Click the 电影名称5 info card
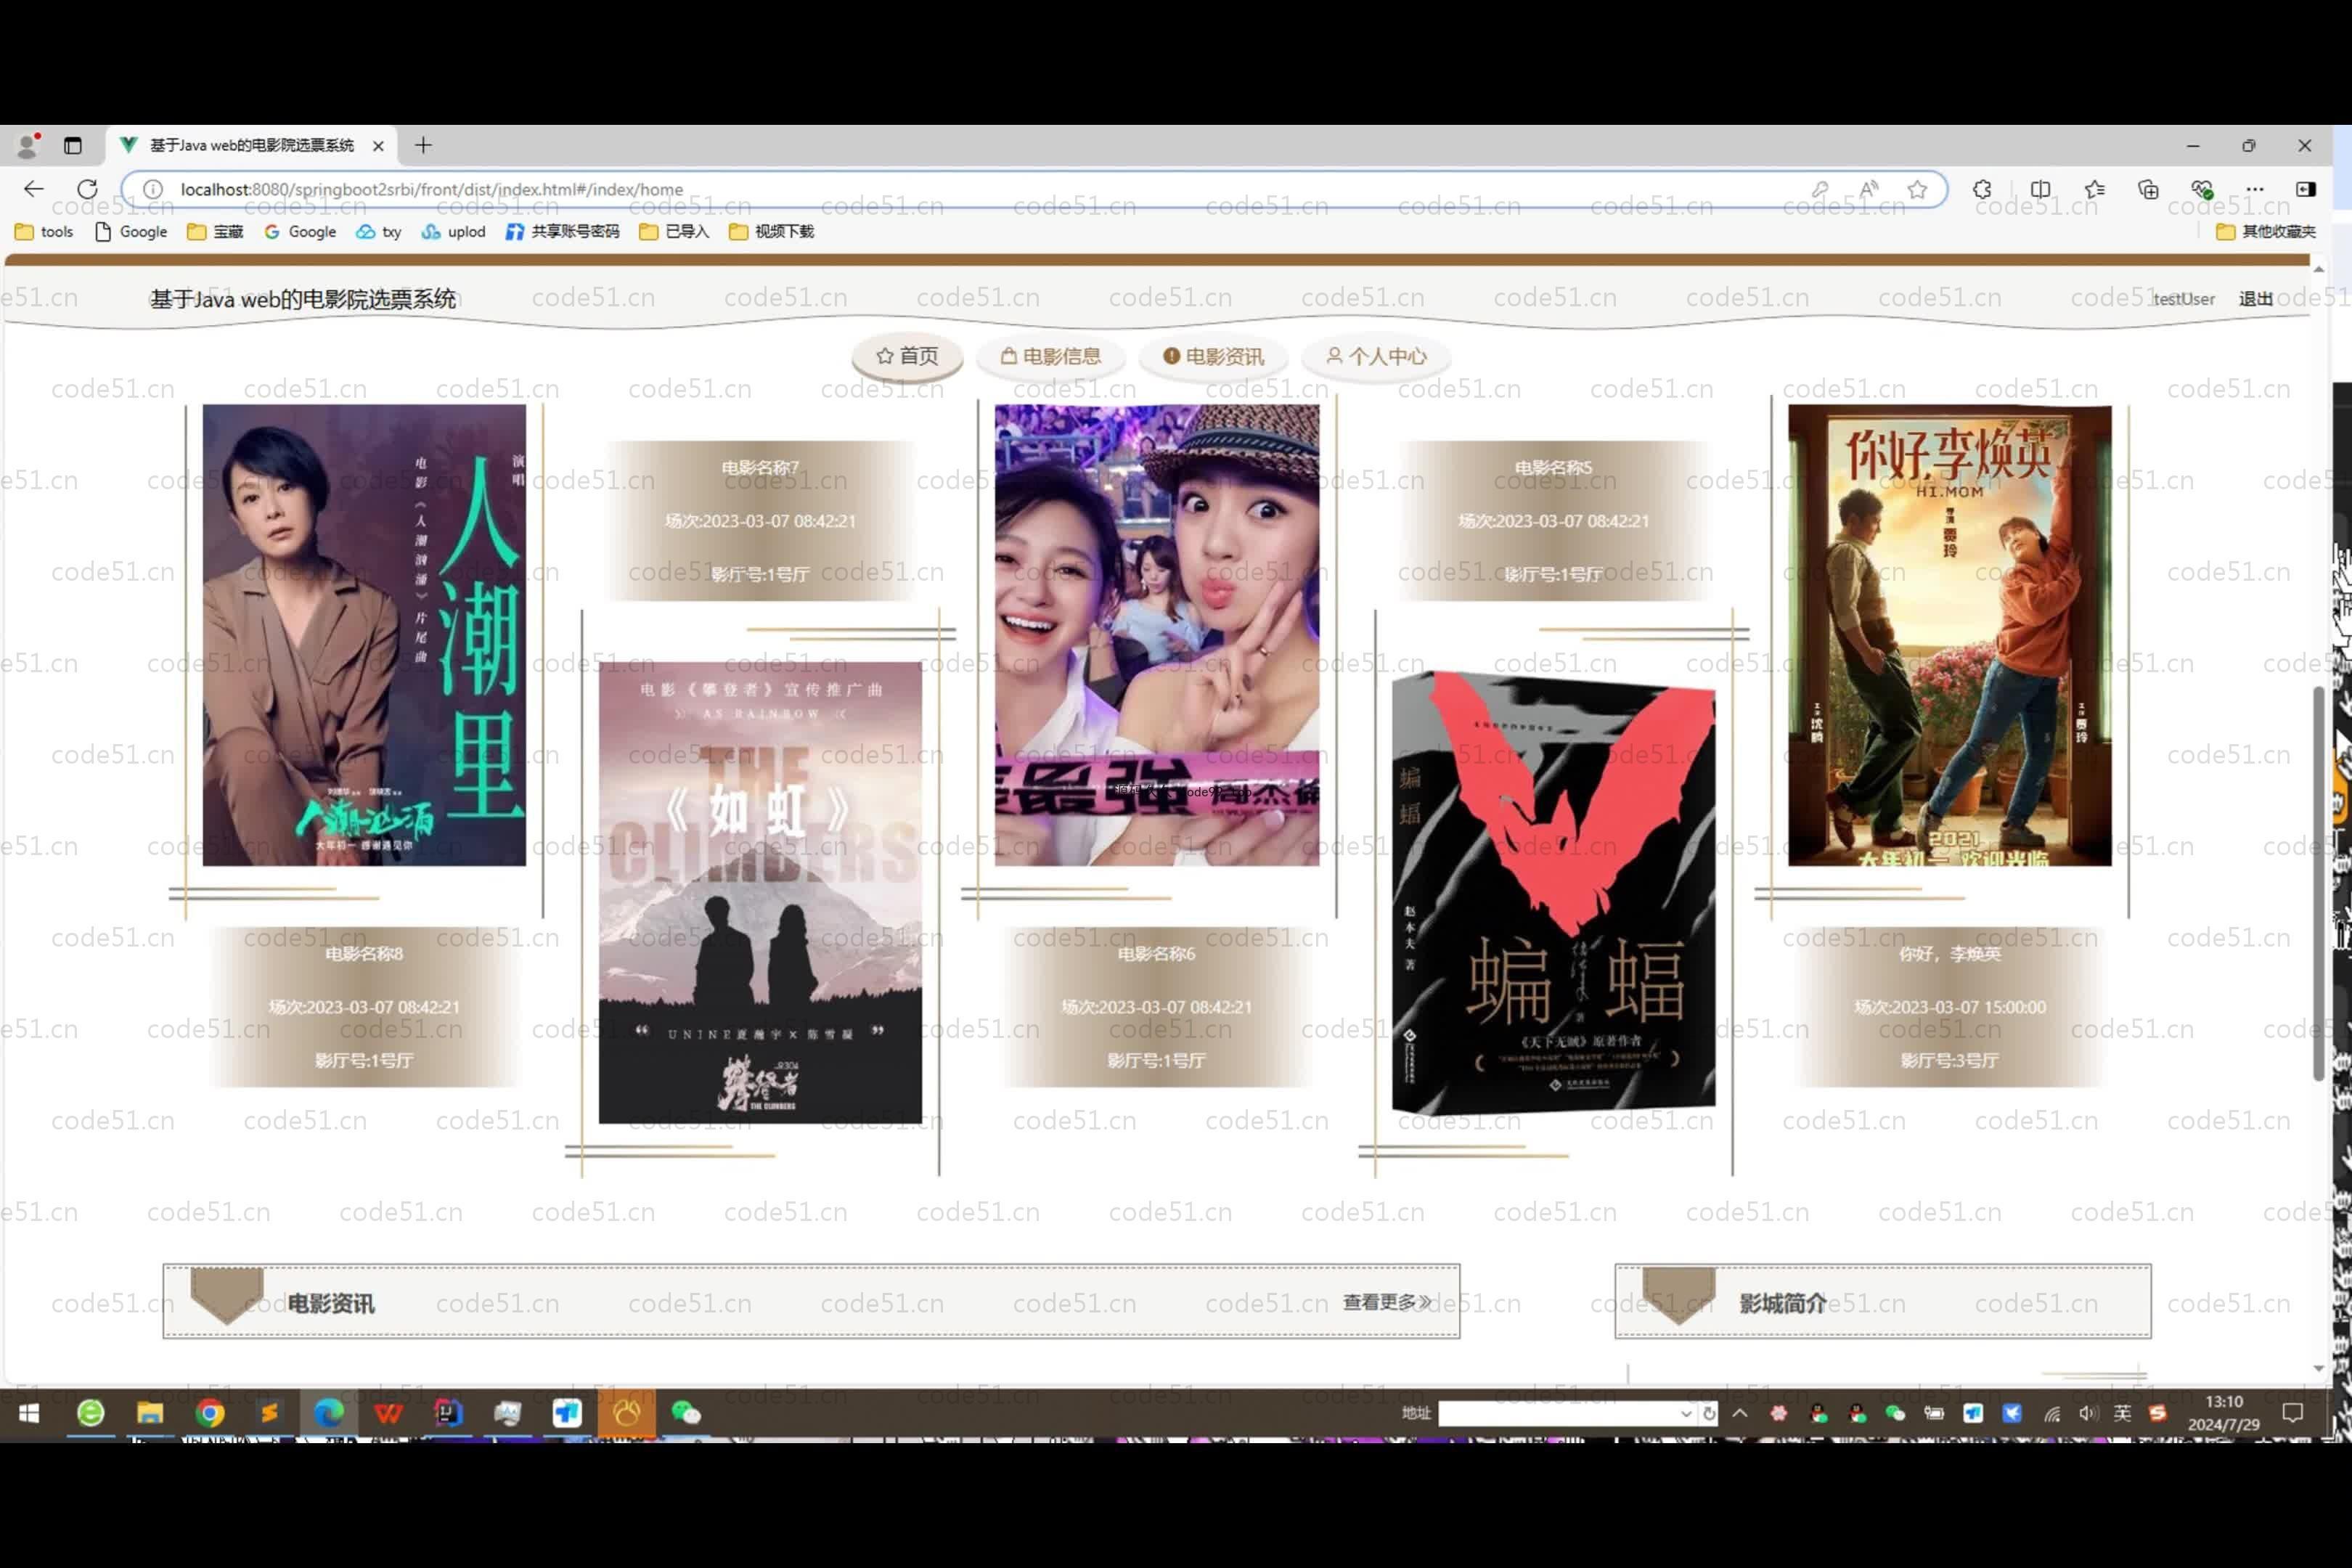The width and height of the screenshot is (2352, 1568). coord(1553,521)
